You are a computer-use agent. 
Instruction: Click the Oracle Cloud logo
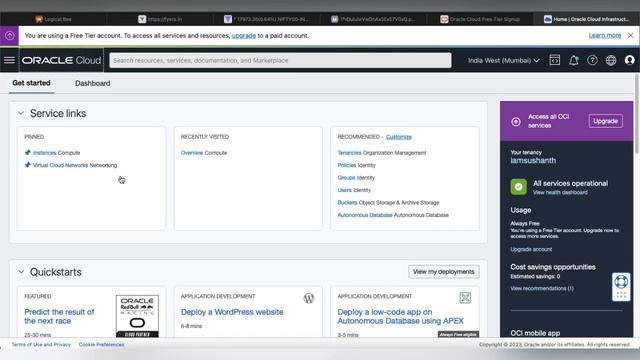pos(61,60)
